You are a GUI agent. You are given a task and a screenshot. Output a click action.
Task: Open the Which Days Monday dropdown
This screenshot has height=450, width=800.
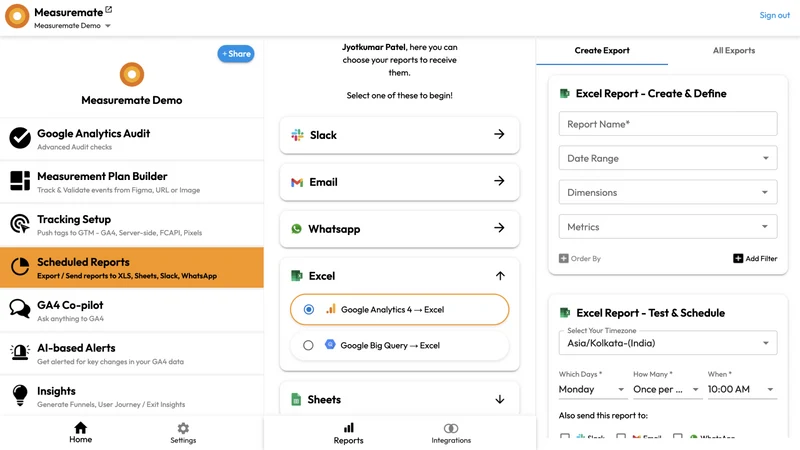pyautogui.click(x=591, y=389)
